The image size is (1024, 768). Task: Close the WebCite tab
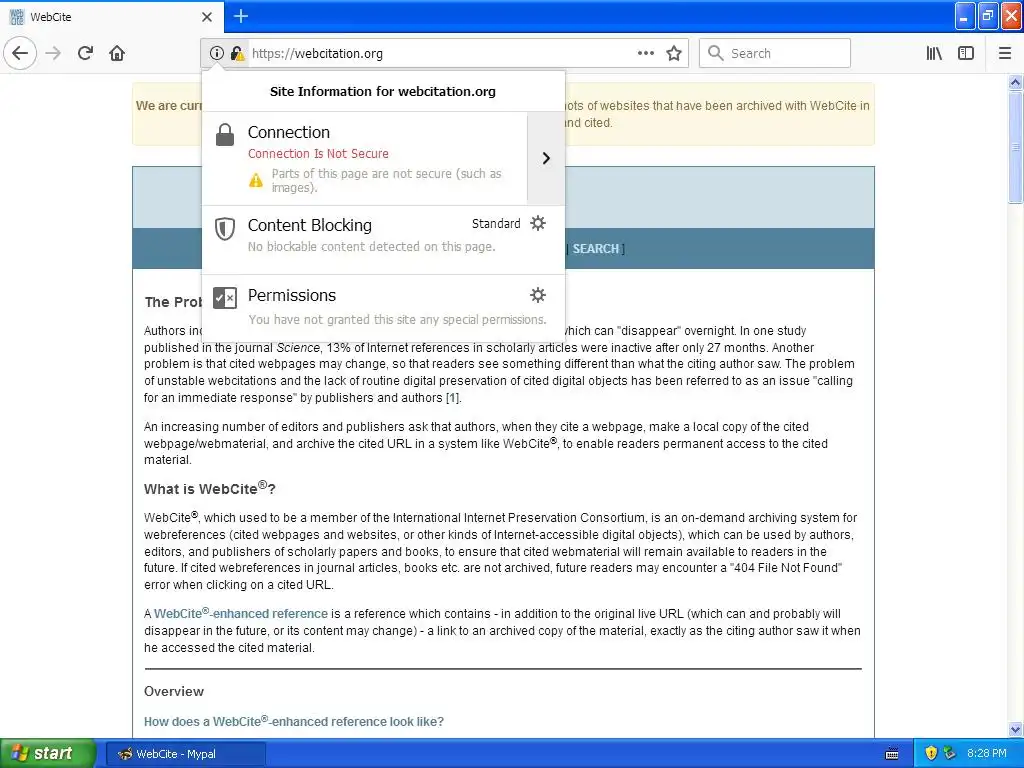tap(207, 17)
